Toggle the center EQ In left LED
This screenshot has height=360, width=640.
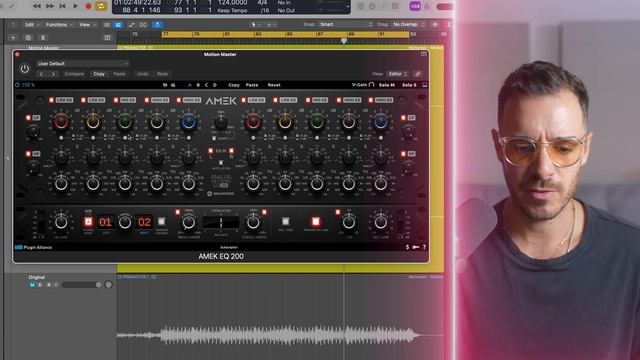point(211,151)
